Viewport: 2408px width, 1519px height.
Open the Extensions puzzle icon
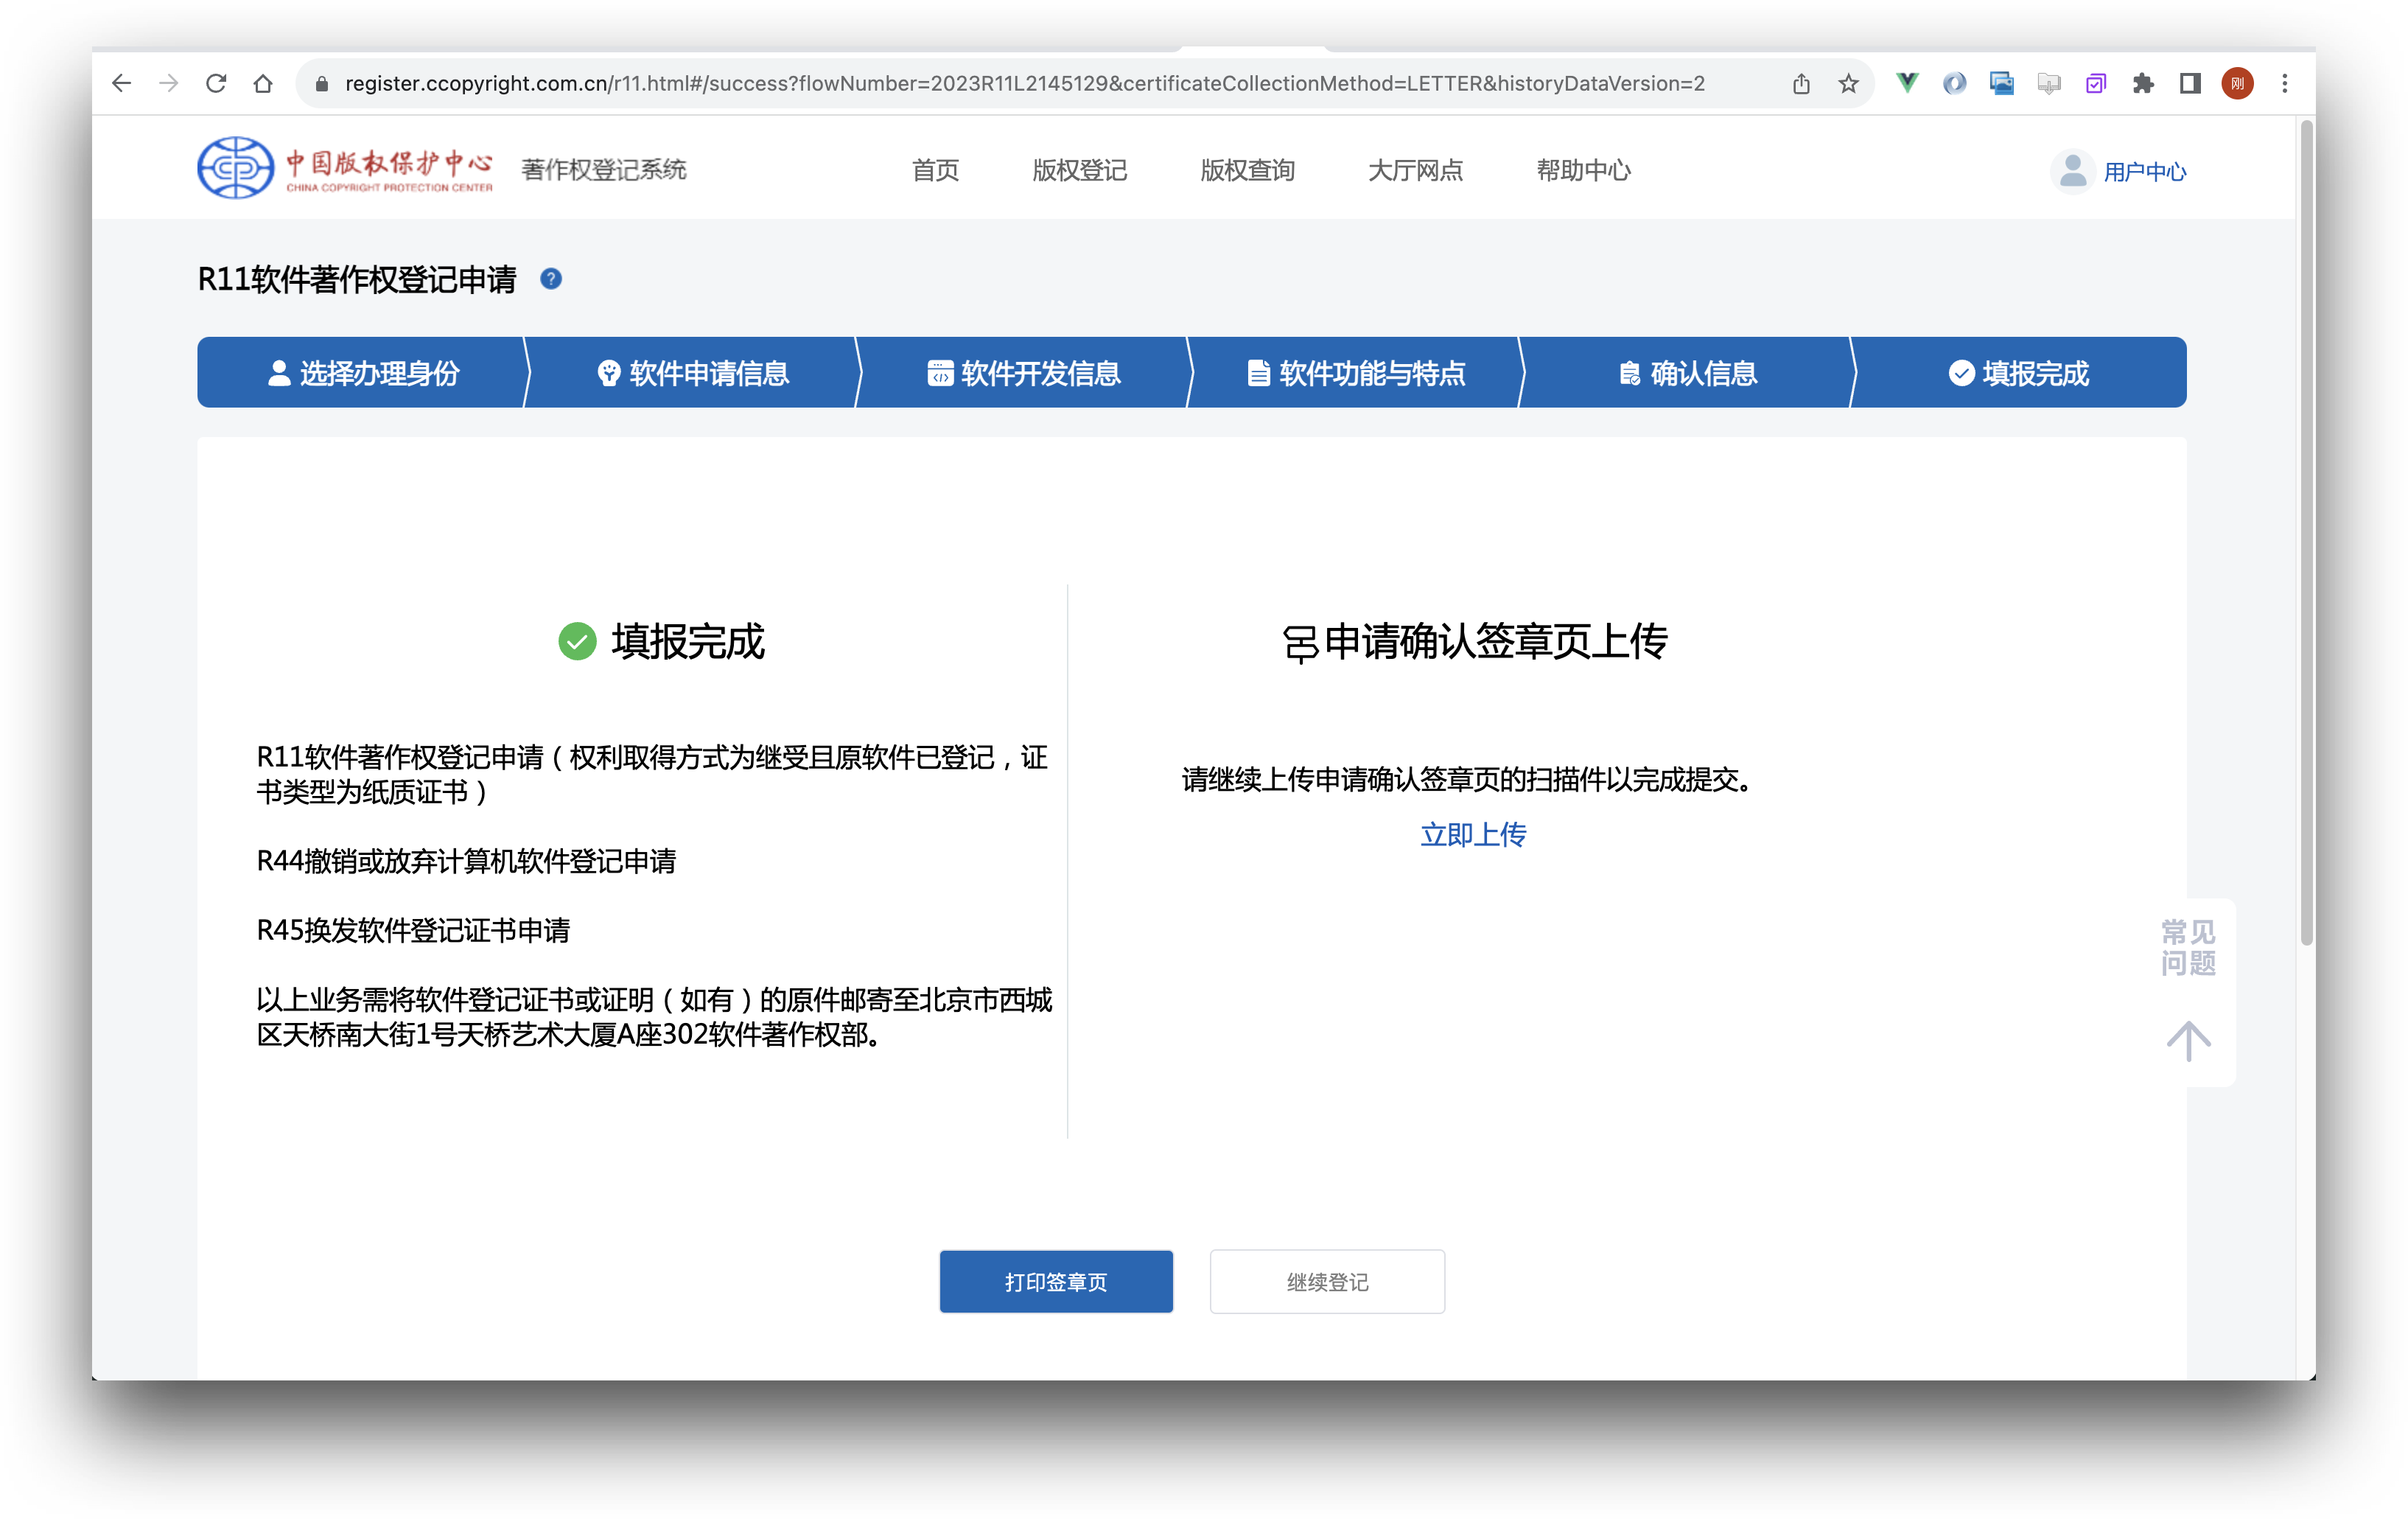2143,84
